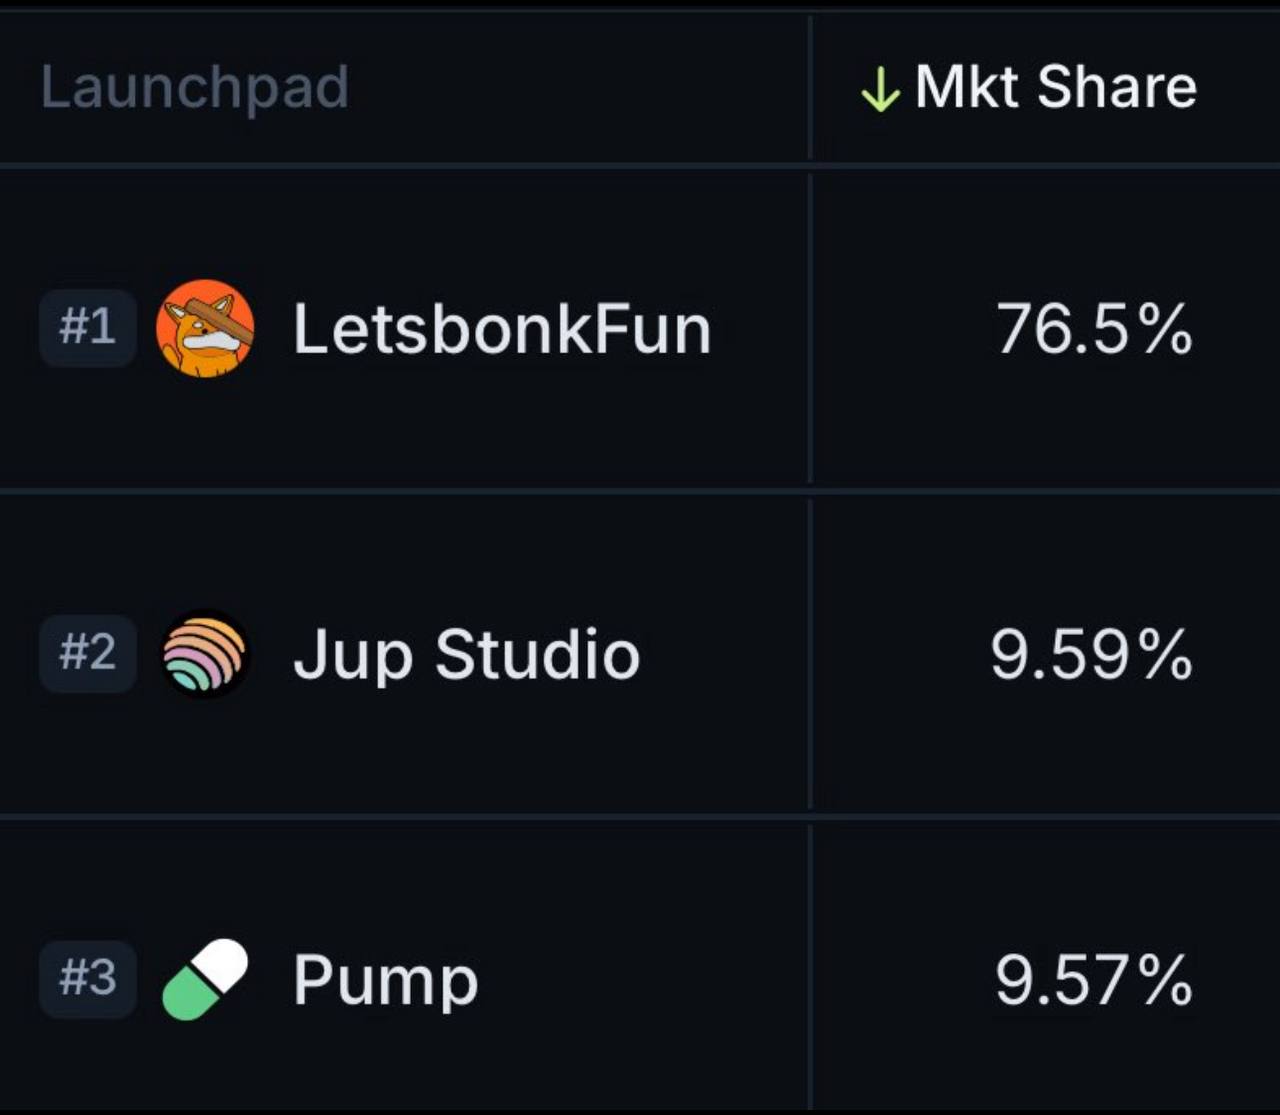1280x1115 pixels.
Task: Select the #2 rank badge
Action: pyautogui.click(x=88, y=653)
